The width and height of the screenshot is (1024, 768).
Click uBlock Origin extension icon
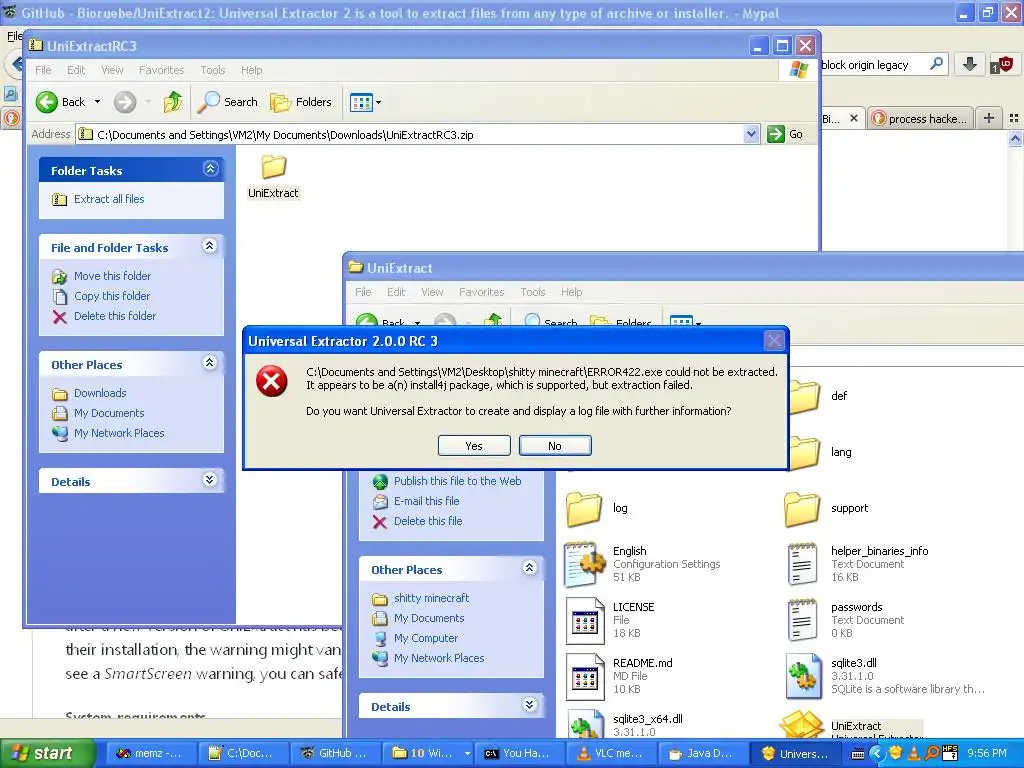tap(1002, 64)
